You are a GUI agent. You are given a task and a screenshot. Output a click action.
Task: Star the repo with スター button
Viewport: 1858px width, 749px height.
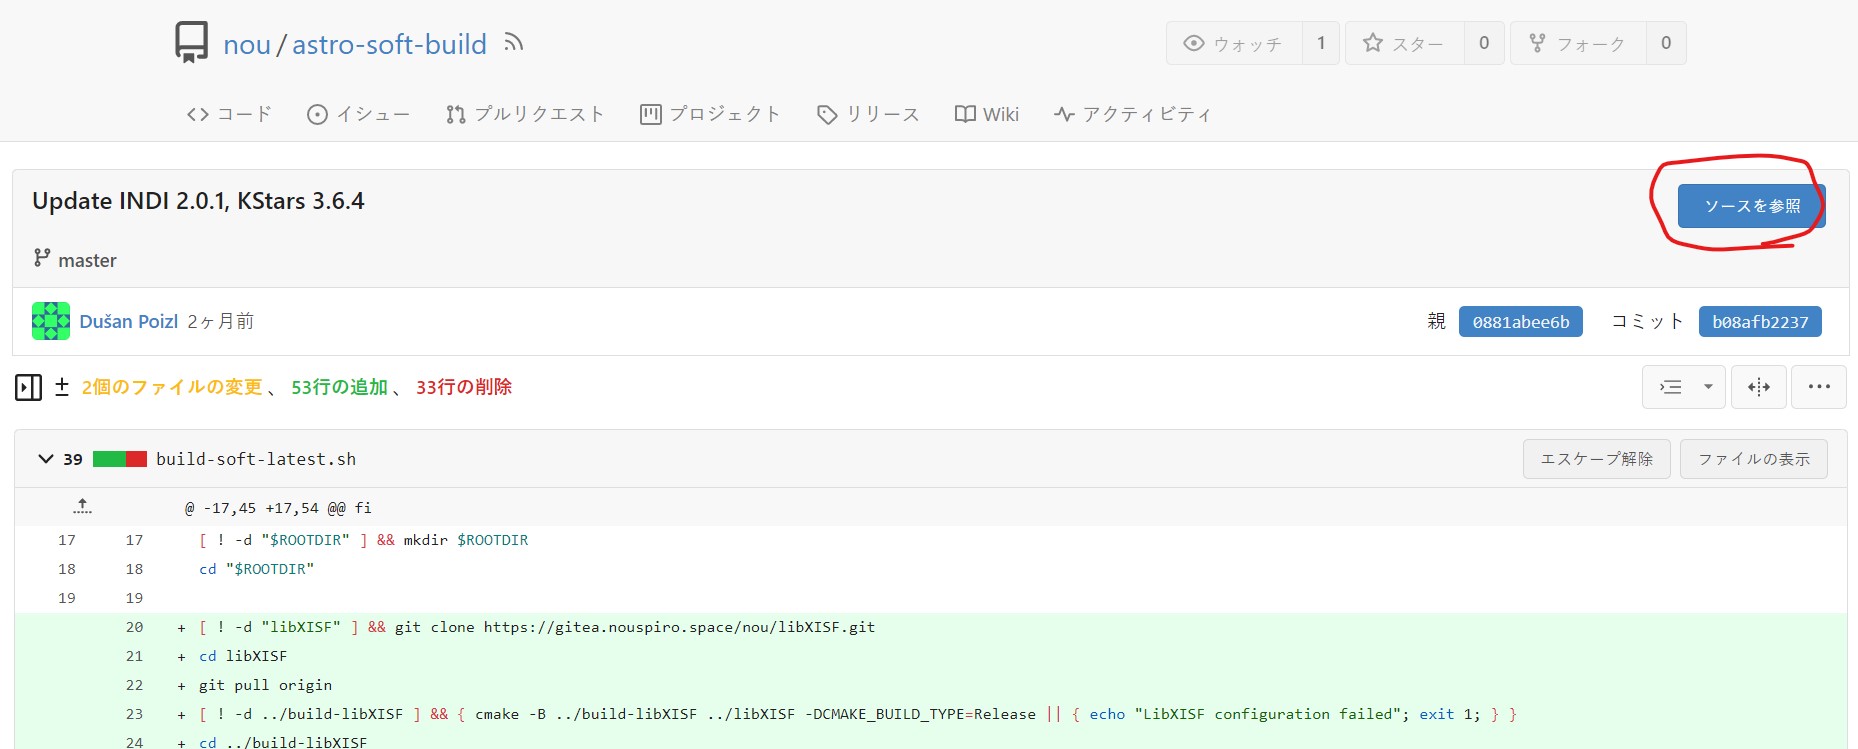tap(1404, 43)
